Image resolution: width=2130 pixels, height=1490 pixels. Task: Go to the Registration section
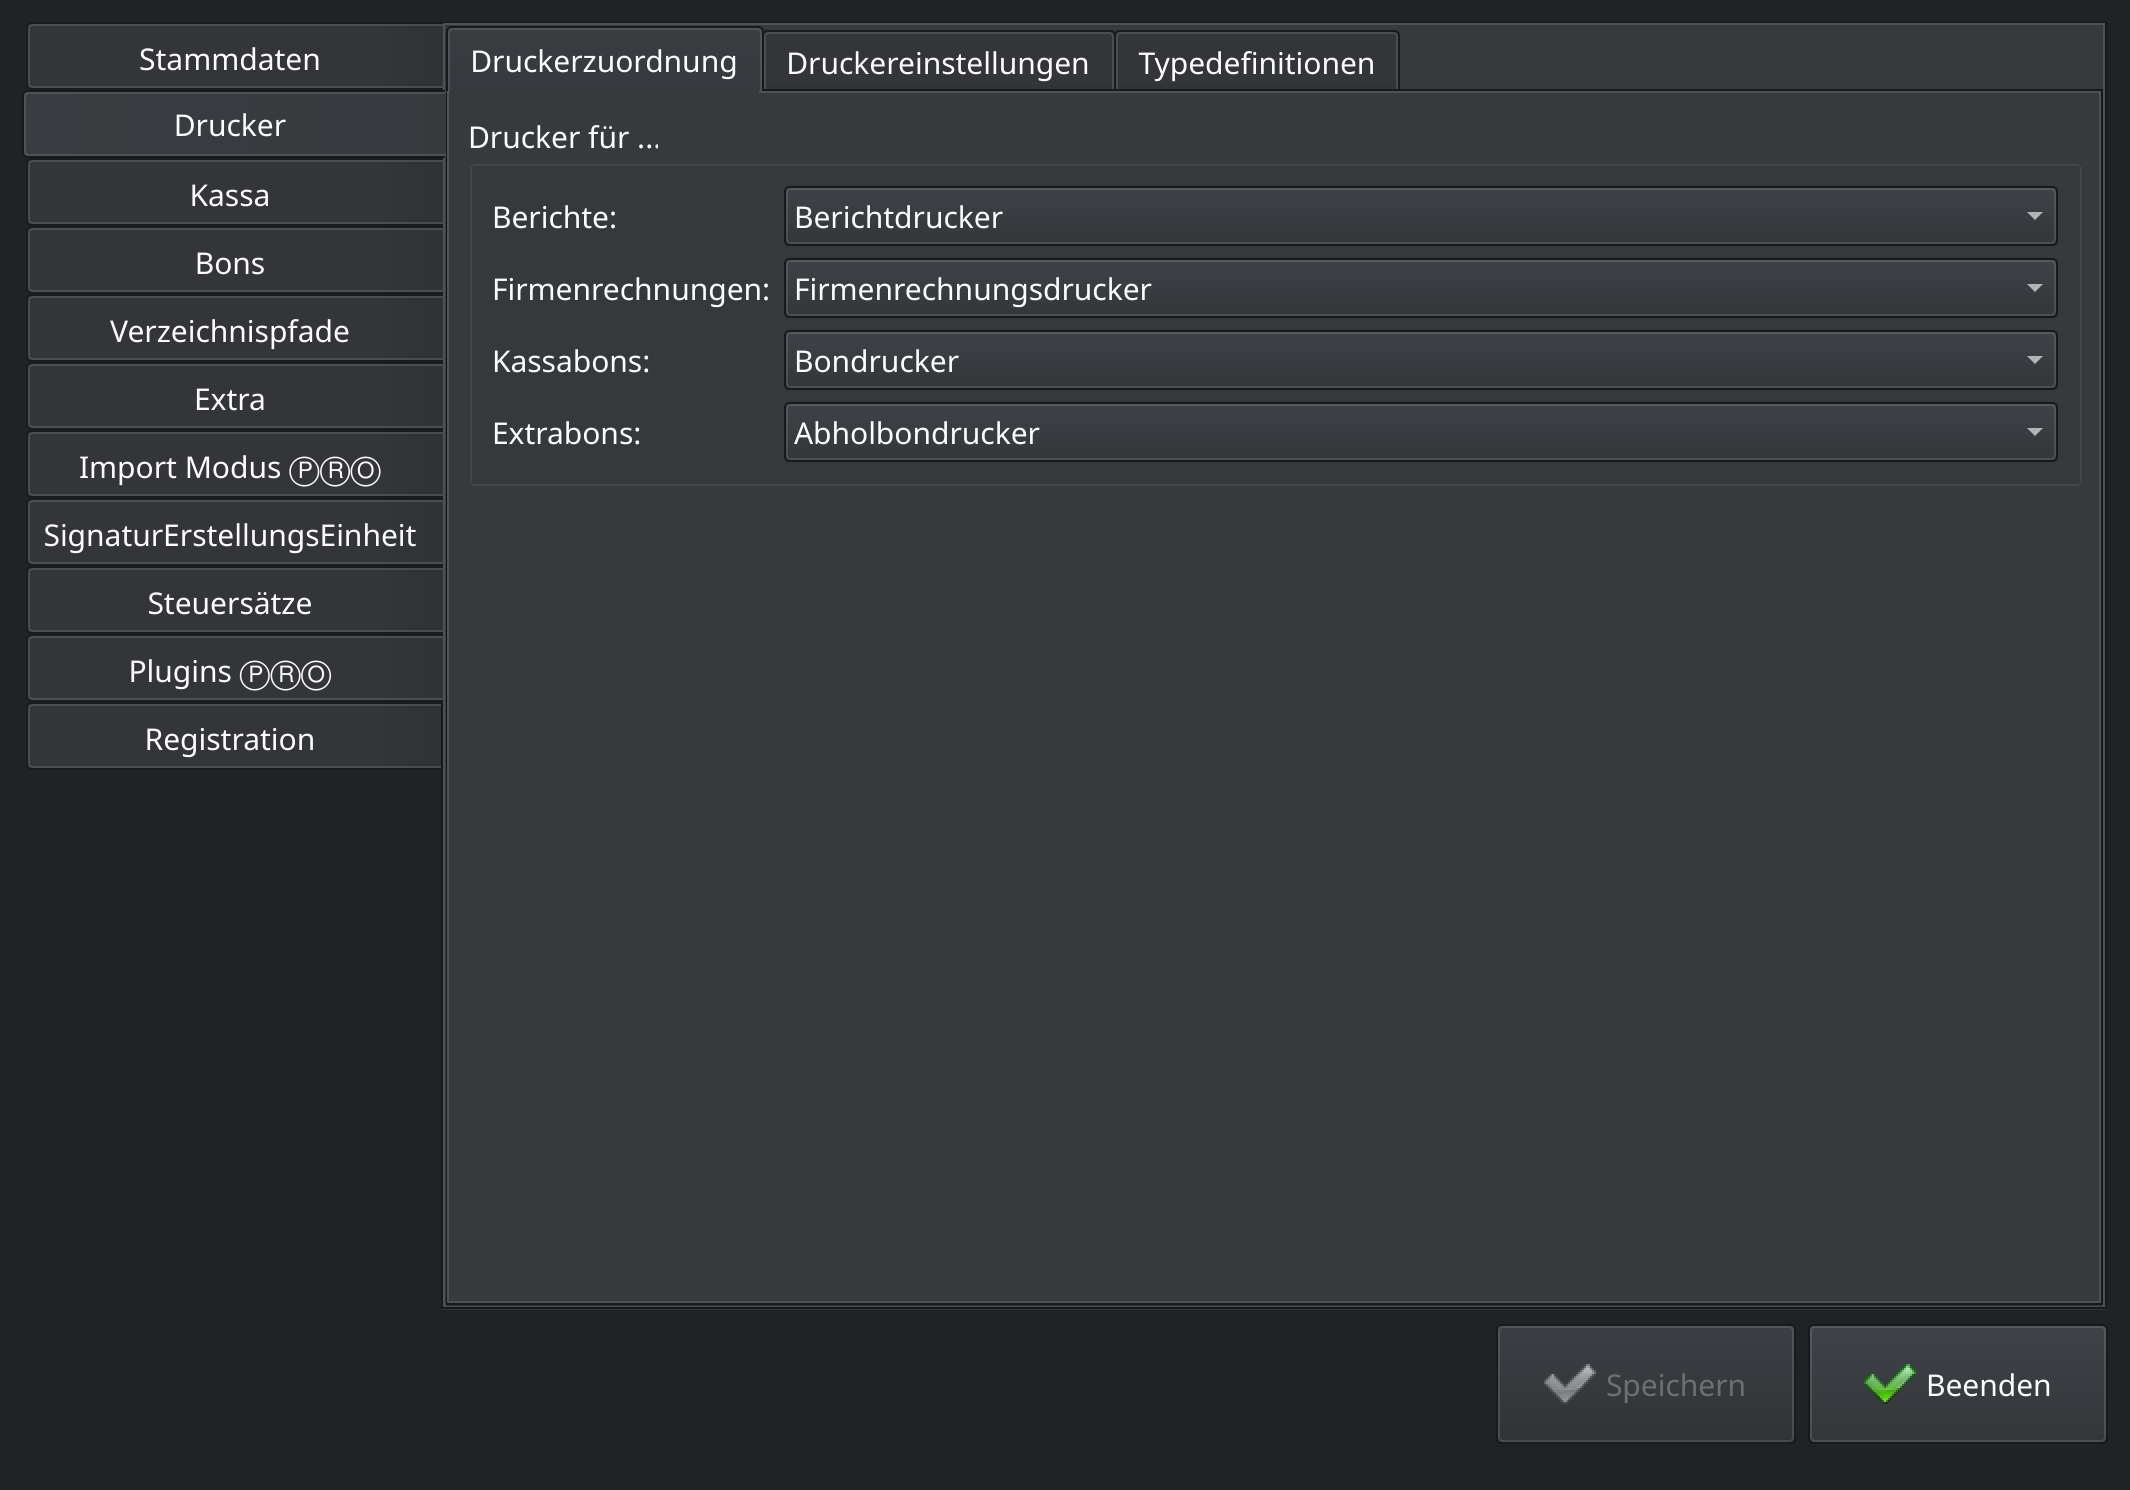tap(235, 738)
